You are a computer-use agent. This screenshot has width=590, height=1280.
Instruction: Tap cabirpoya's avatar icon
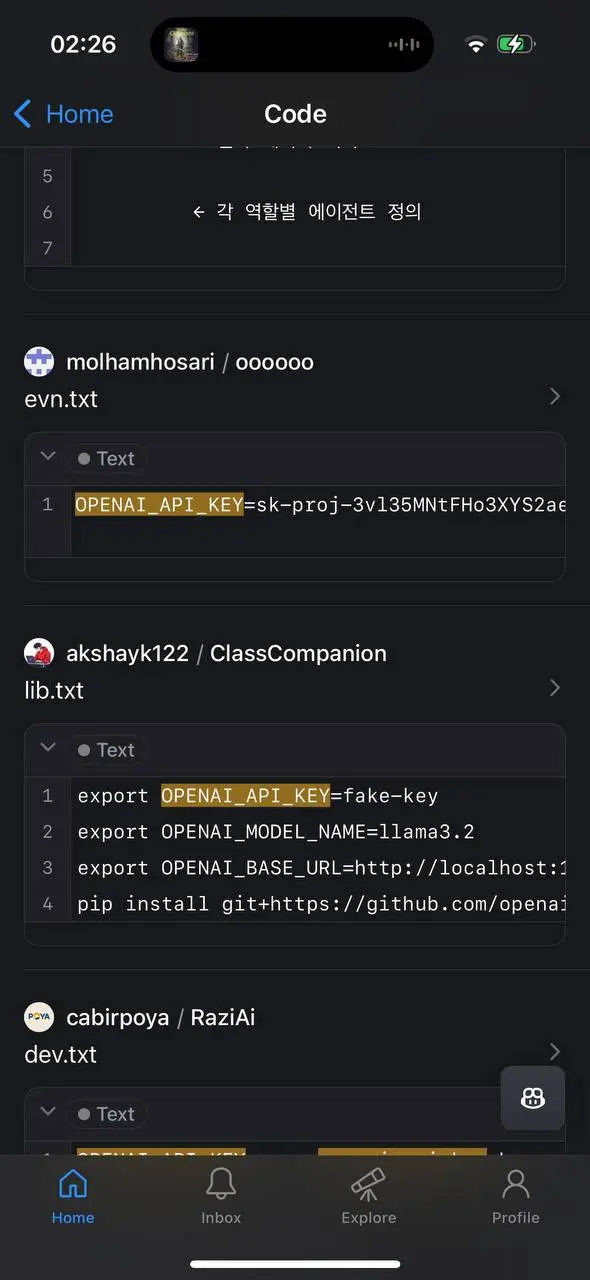[39, 1017]
